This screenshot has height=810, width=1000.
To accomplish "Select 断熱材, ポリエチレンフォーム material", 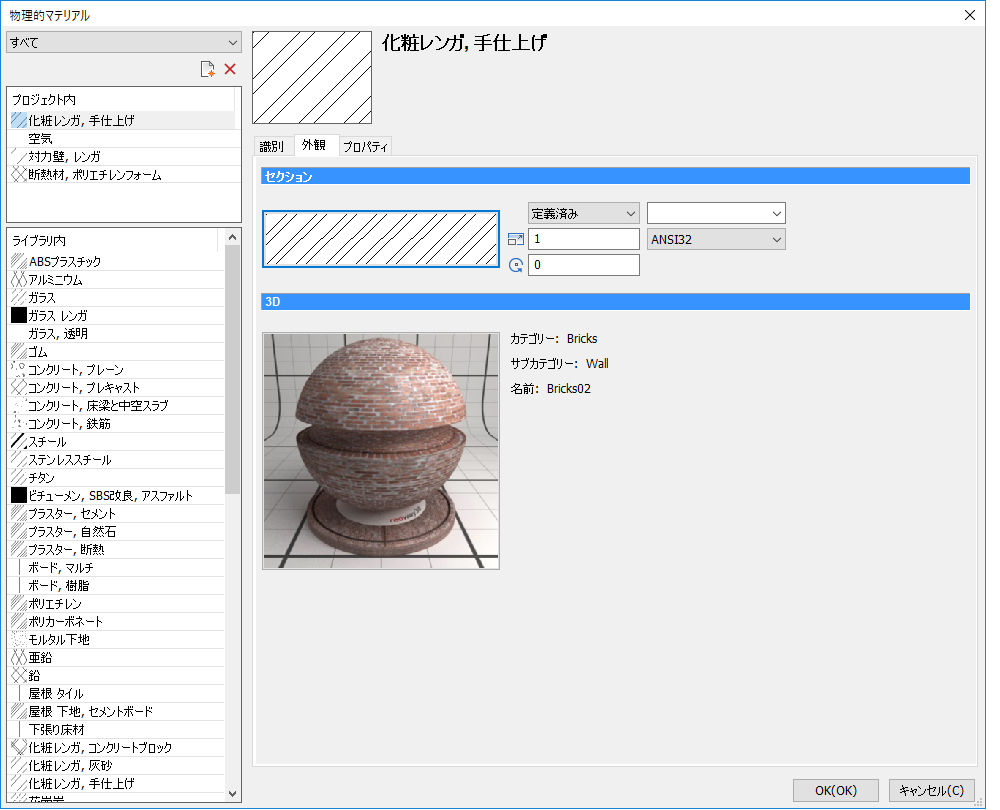I will pyautogui.click(x=122, y=175).
